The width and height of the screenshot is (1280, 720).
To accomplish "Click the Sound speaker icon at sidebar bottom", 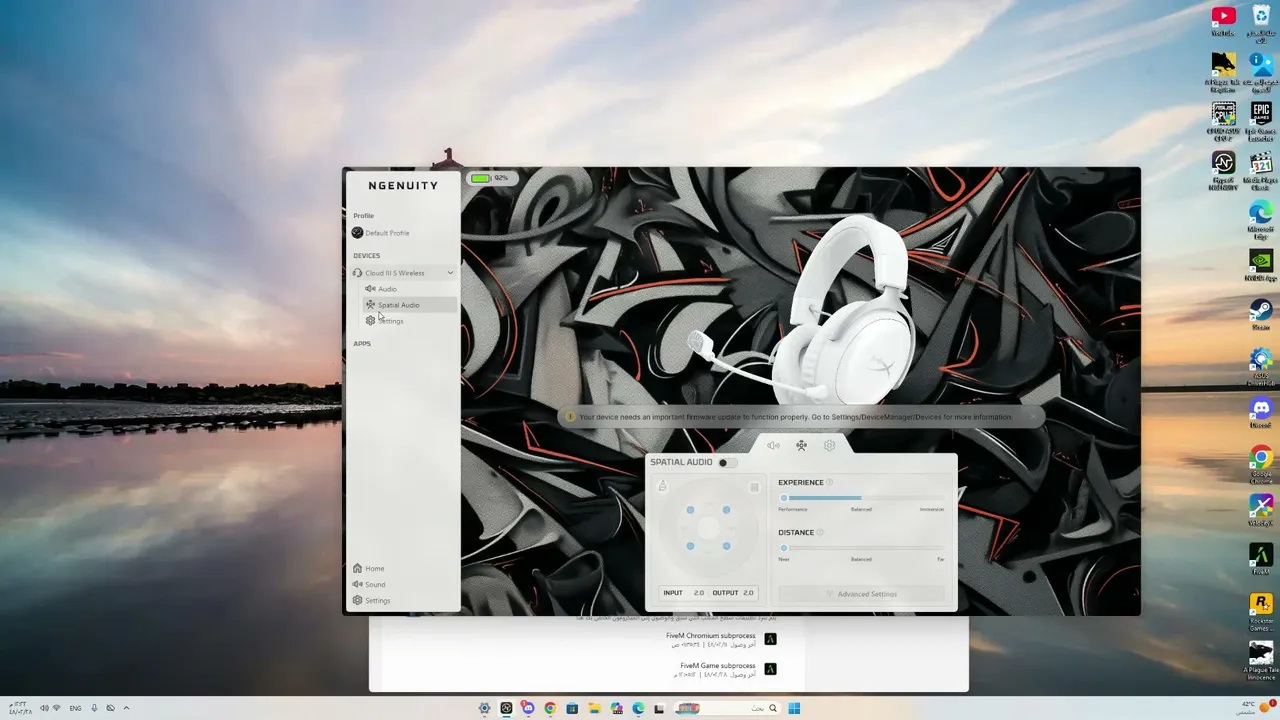I will click(x=357, y=584).
